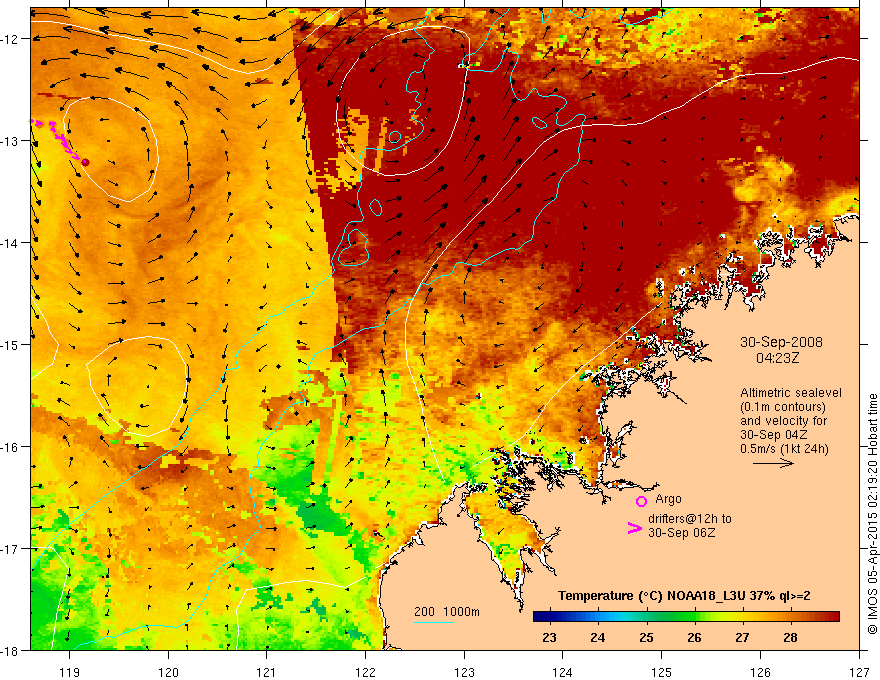The width and height of the screenshot is (880, 680).
Task: Click the 'Argo' legend label
Action: [668, 499]
